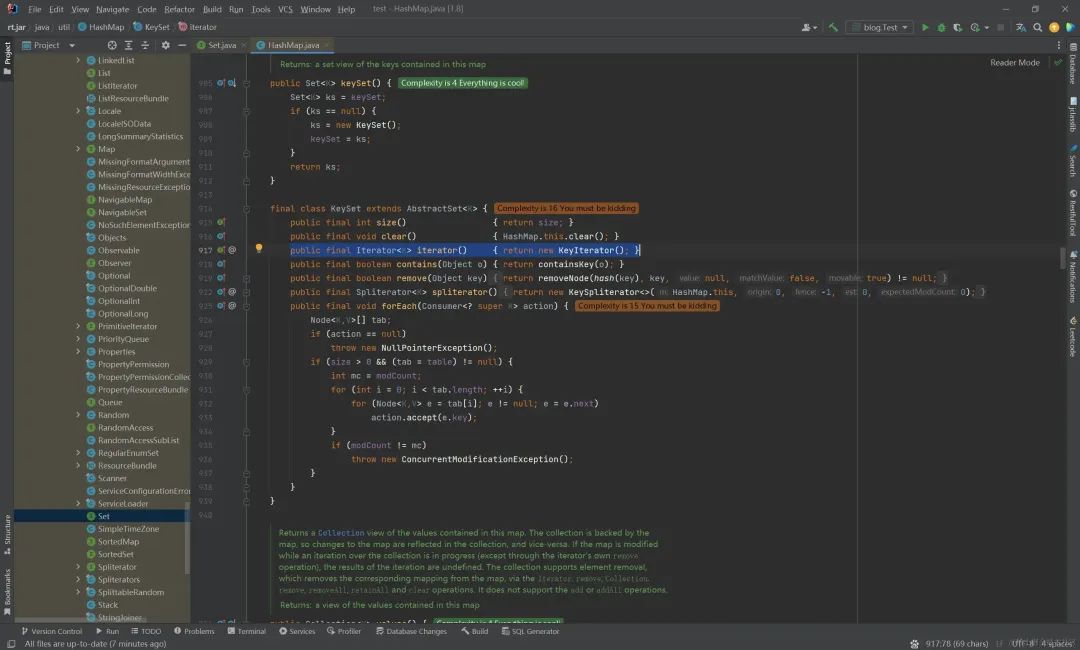The width and height of the screenshot is (1080, 650).
Task: Click the yellow light bulb intention icon
Action: point(258,249)
